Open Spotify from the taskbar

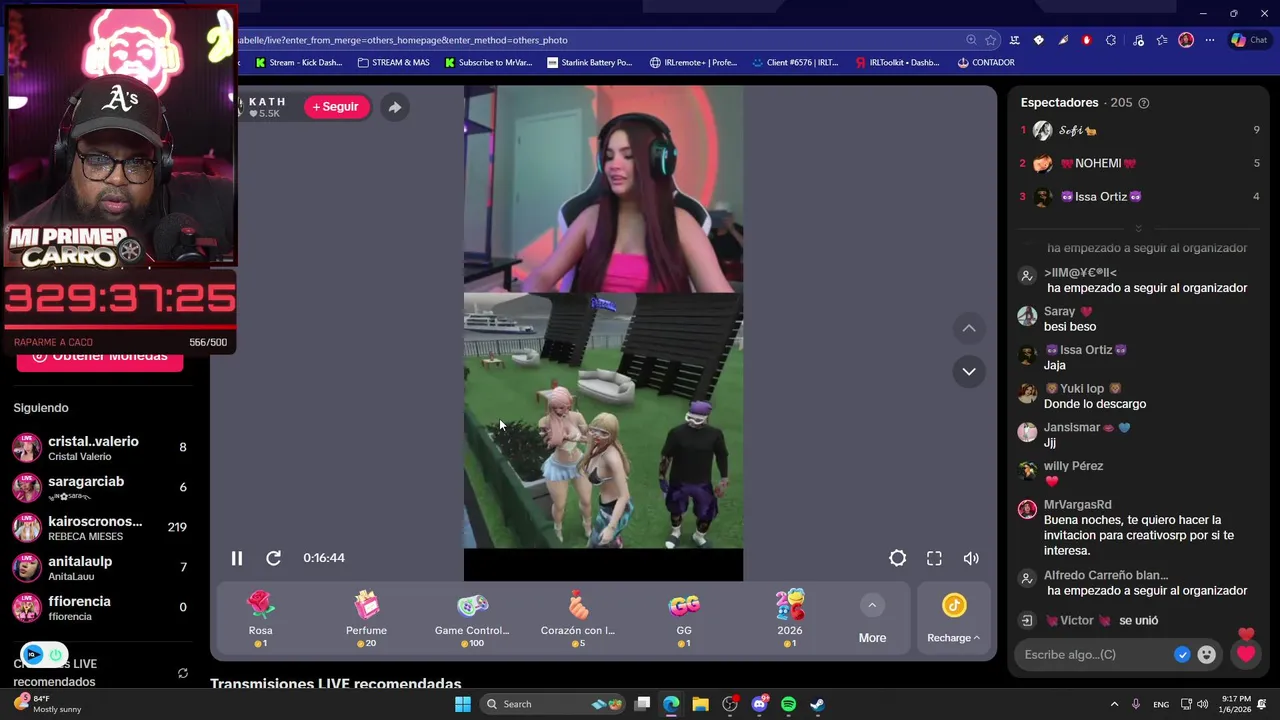pyautogui.click(x=788, y=704)
